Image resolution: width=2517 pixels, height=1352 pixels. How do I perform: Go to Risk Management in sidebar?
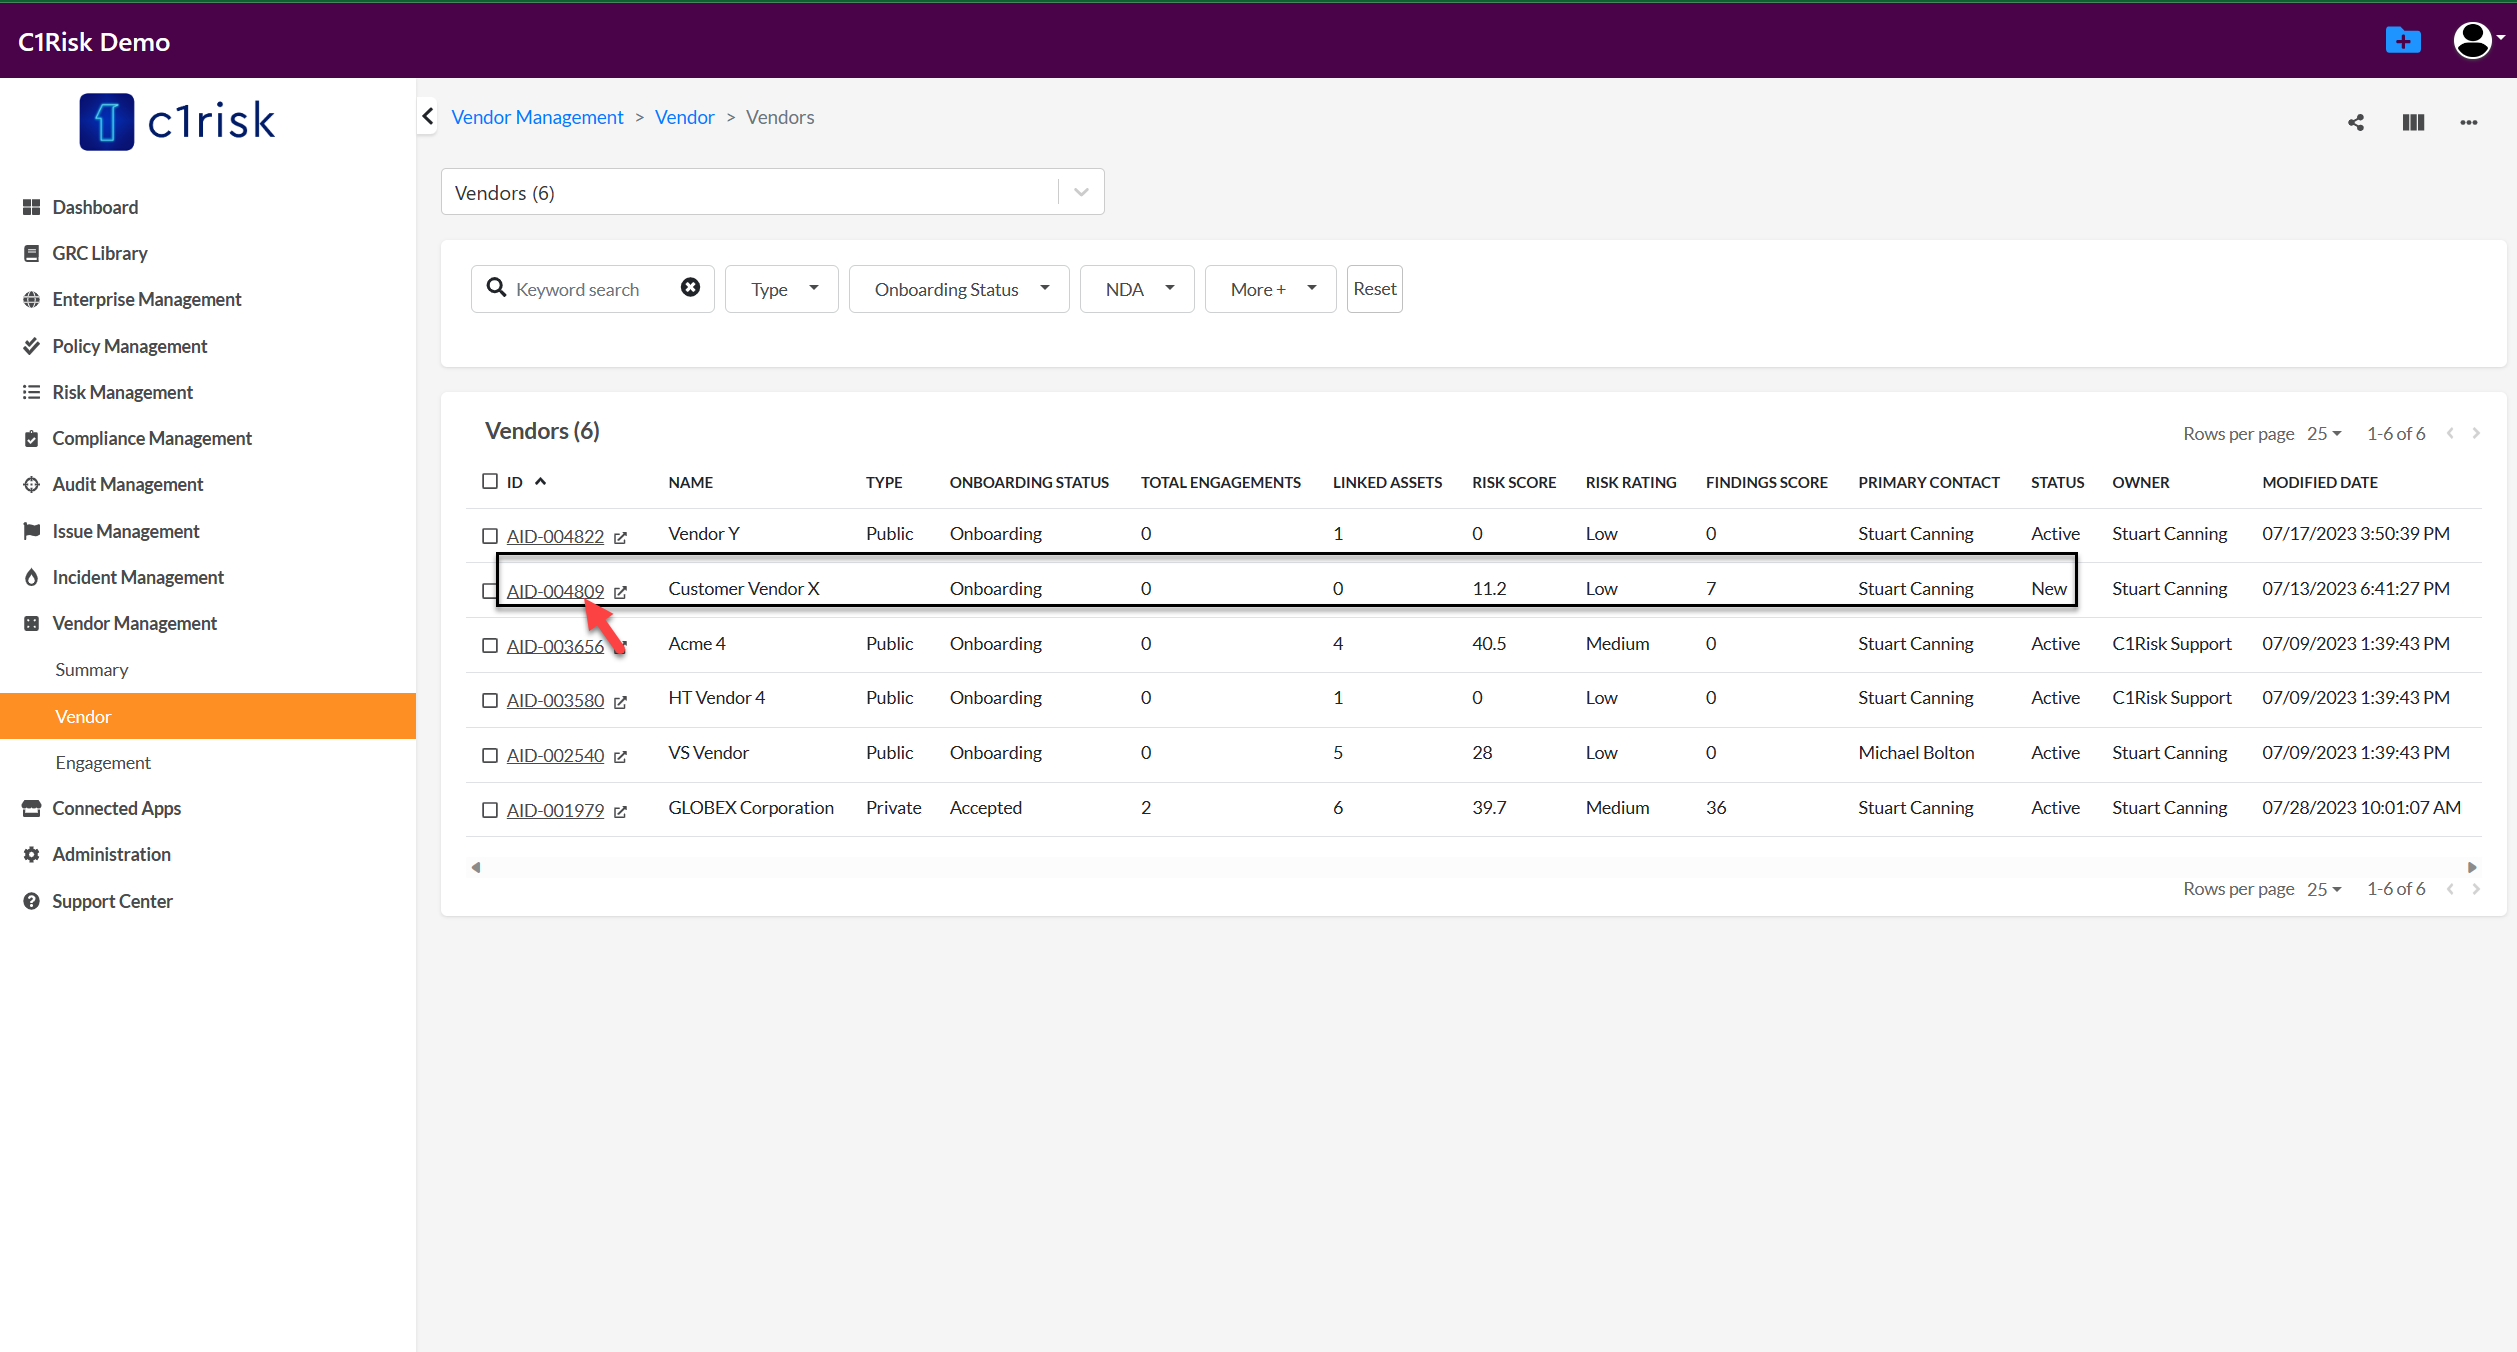[122, 392]
